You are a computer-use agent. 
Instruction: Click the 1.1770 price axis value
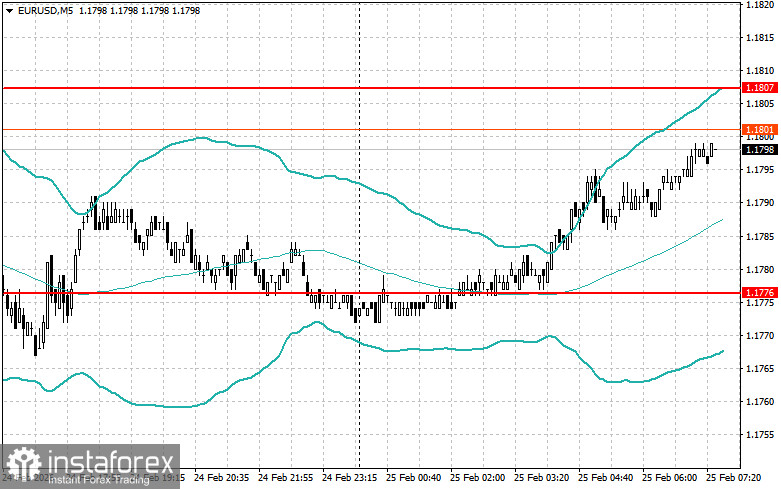click(x=760, y=336)
